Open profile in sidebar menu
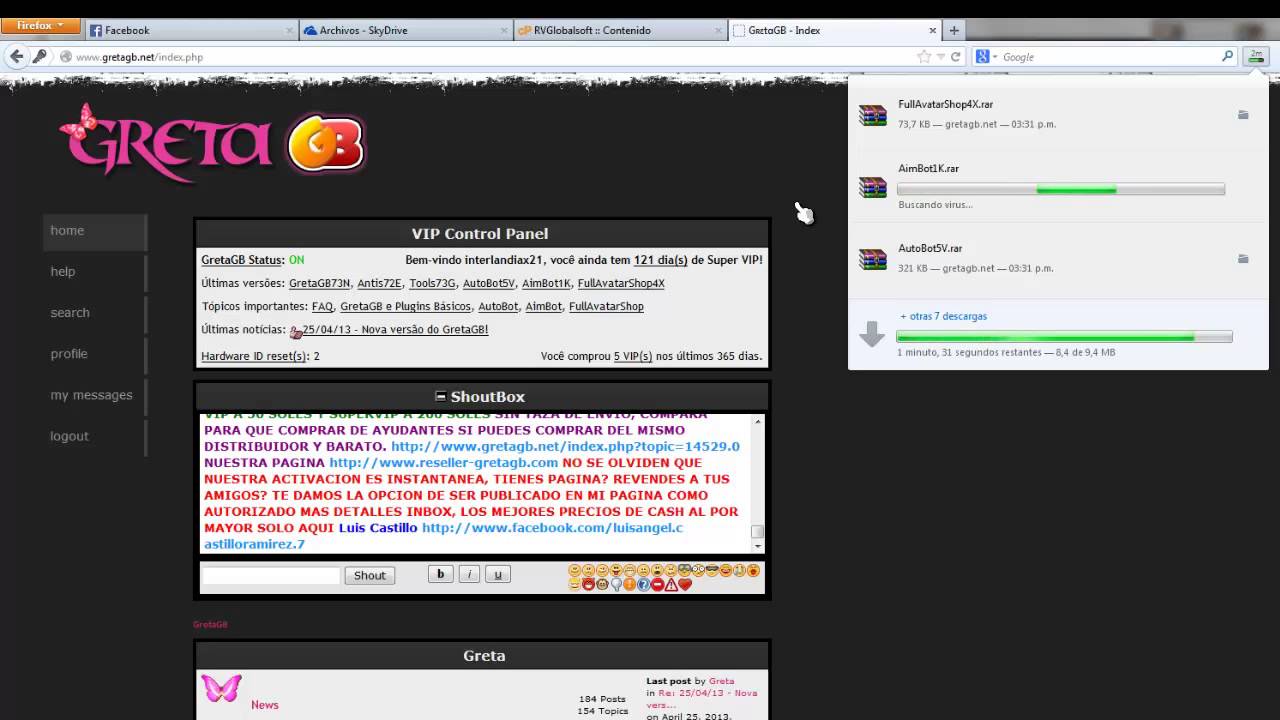This screenshot has width=1280, height=720. (x=95, y=354)
